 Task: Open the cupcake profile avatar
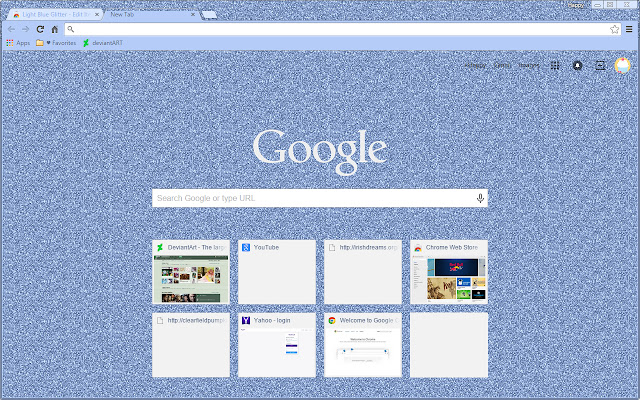point(622,65)
